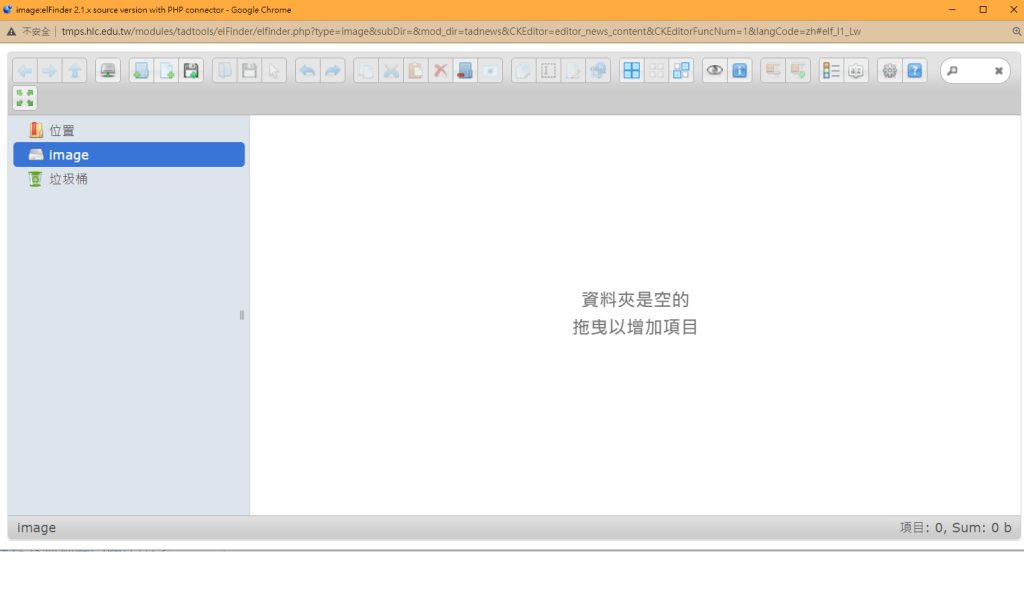This screenshot has height=608, width=1024.
Task: Select the image volume in sidebar
Action: point(129,155)
